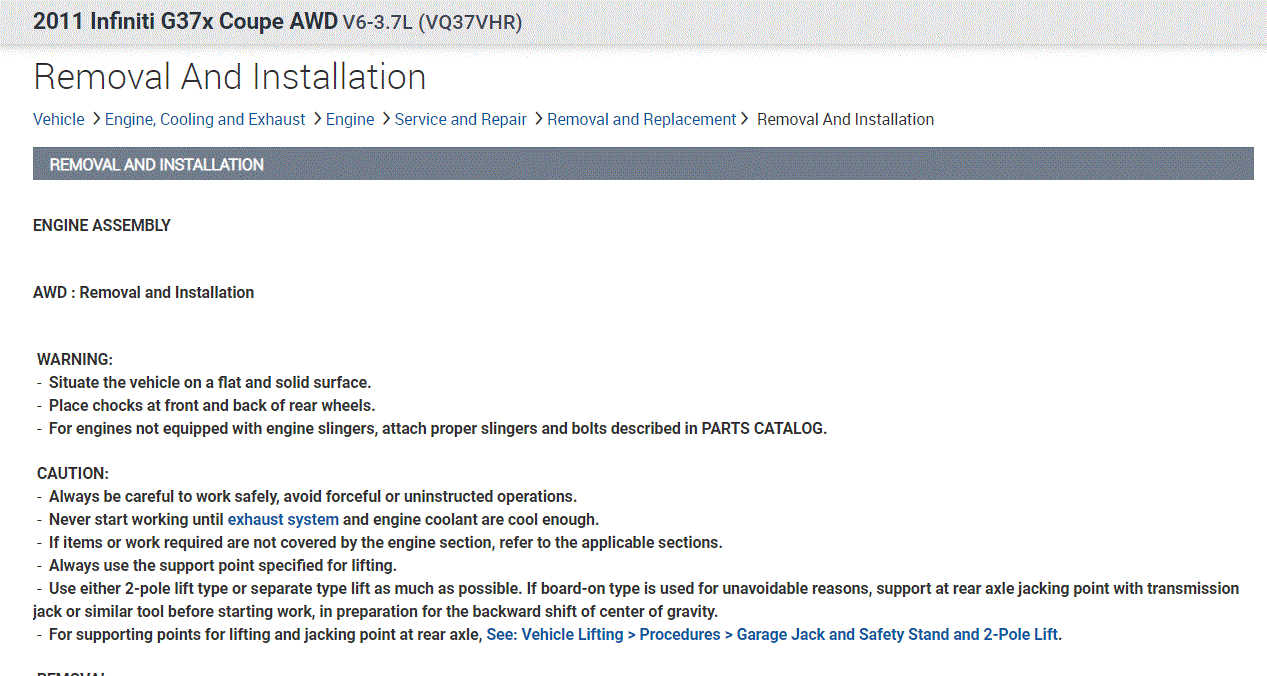The width and height of the screenshot is (1267, 676).
Task: Open Removal and Replacement breadcrumb link
Action: pyautogui.click(x=641, y=119)
